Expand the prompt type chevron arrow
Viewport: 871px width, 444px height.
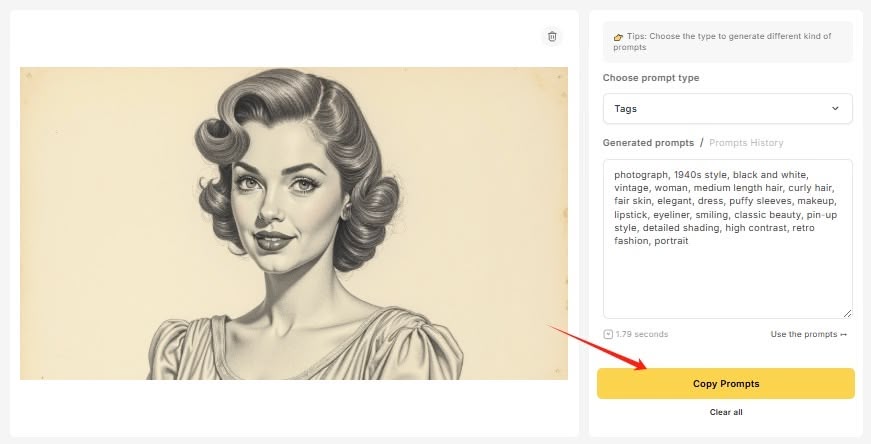(x=835, y=108)
